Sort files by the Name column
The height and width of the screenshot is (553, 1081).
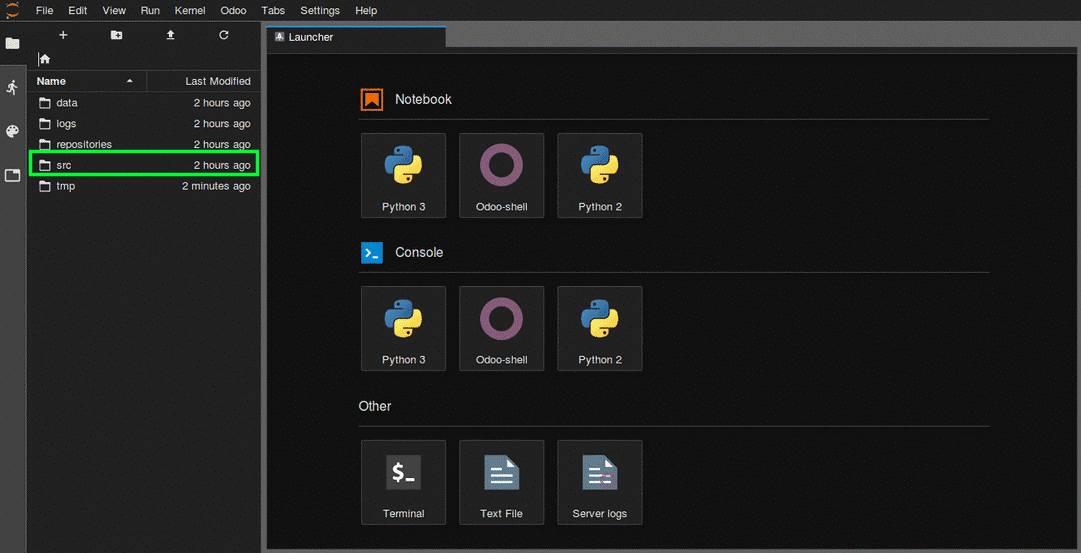click(87, 81)
